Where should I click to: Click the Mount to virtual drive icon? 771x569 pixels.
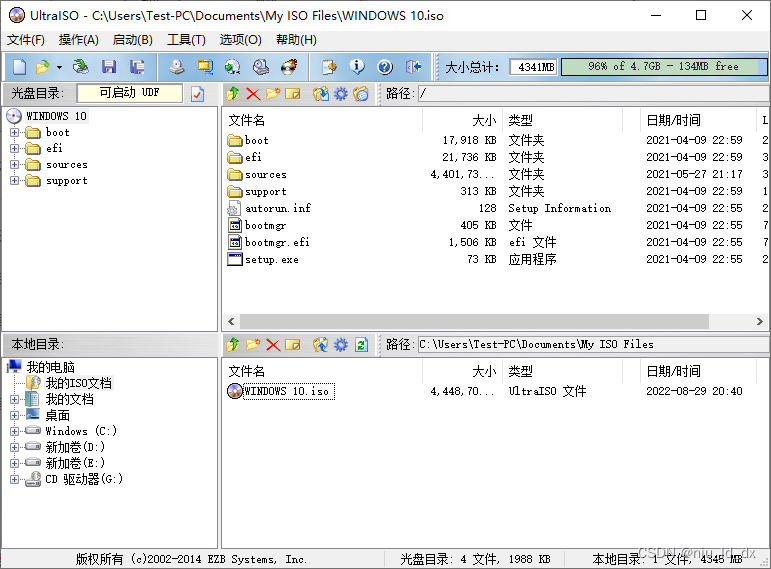(261, 67)
